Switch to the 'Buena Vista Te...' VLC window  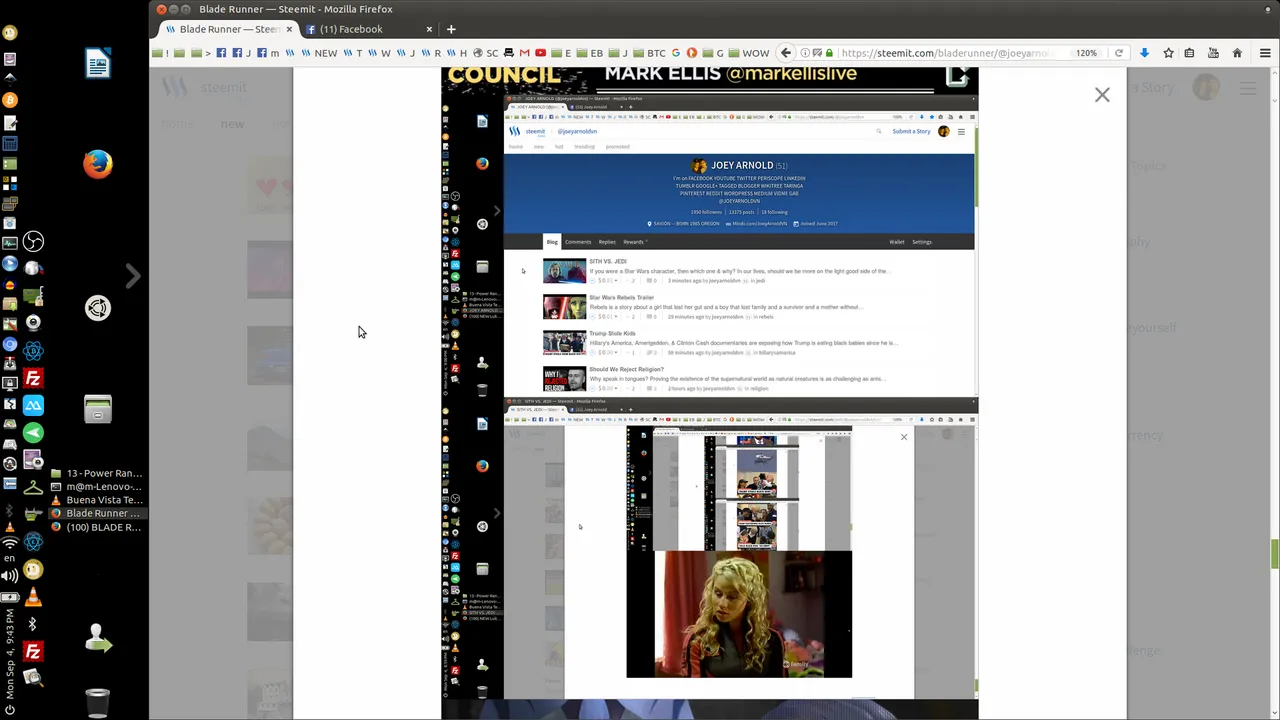[x=98, y=500]
